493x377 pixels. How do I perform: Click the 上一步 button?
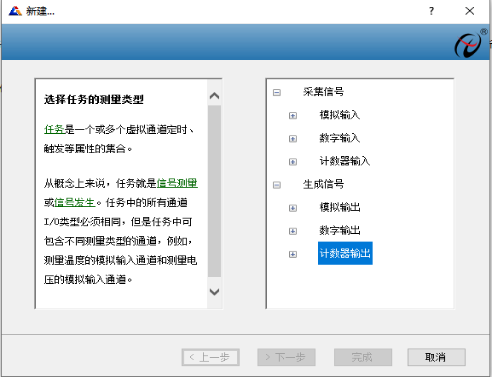[x=211, y=357]
